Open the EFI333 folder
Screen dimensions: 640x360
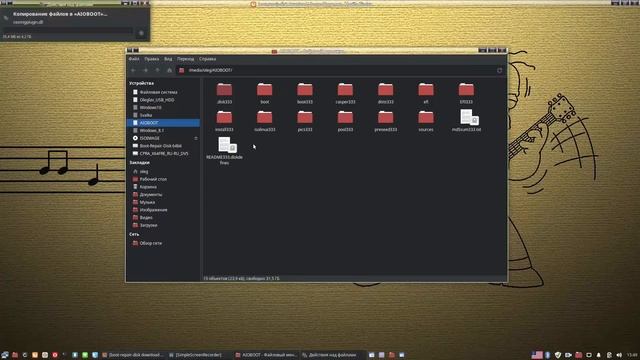pos(466,93)
